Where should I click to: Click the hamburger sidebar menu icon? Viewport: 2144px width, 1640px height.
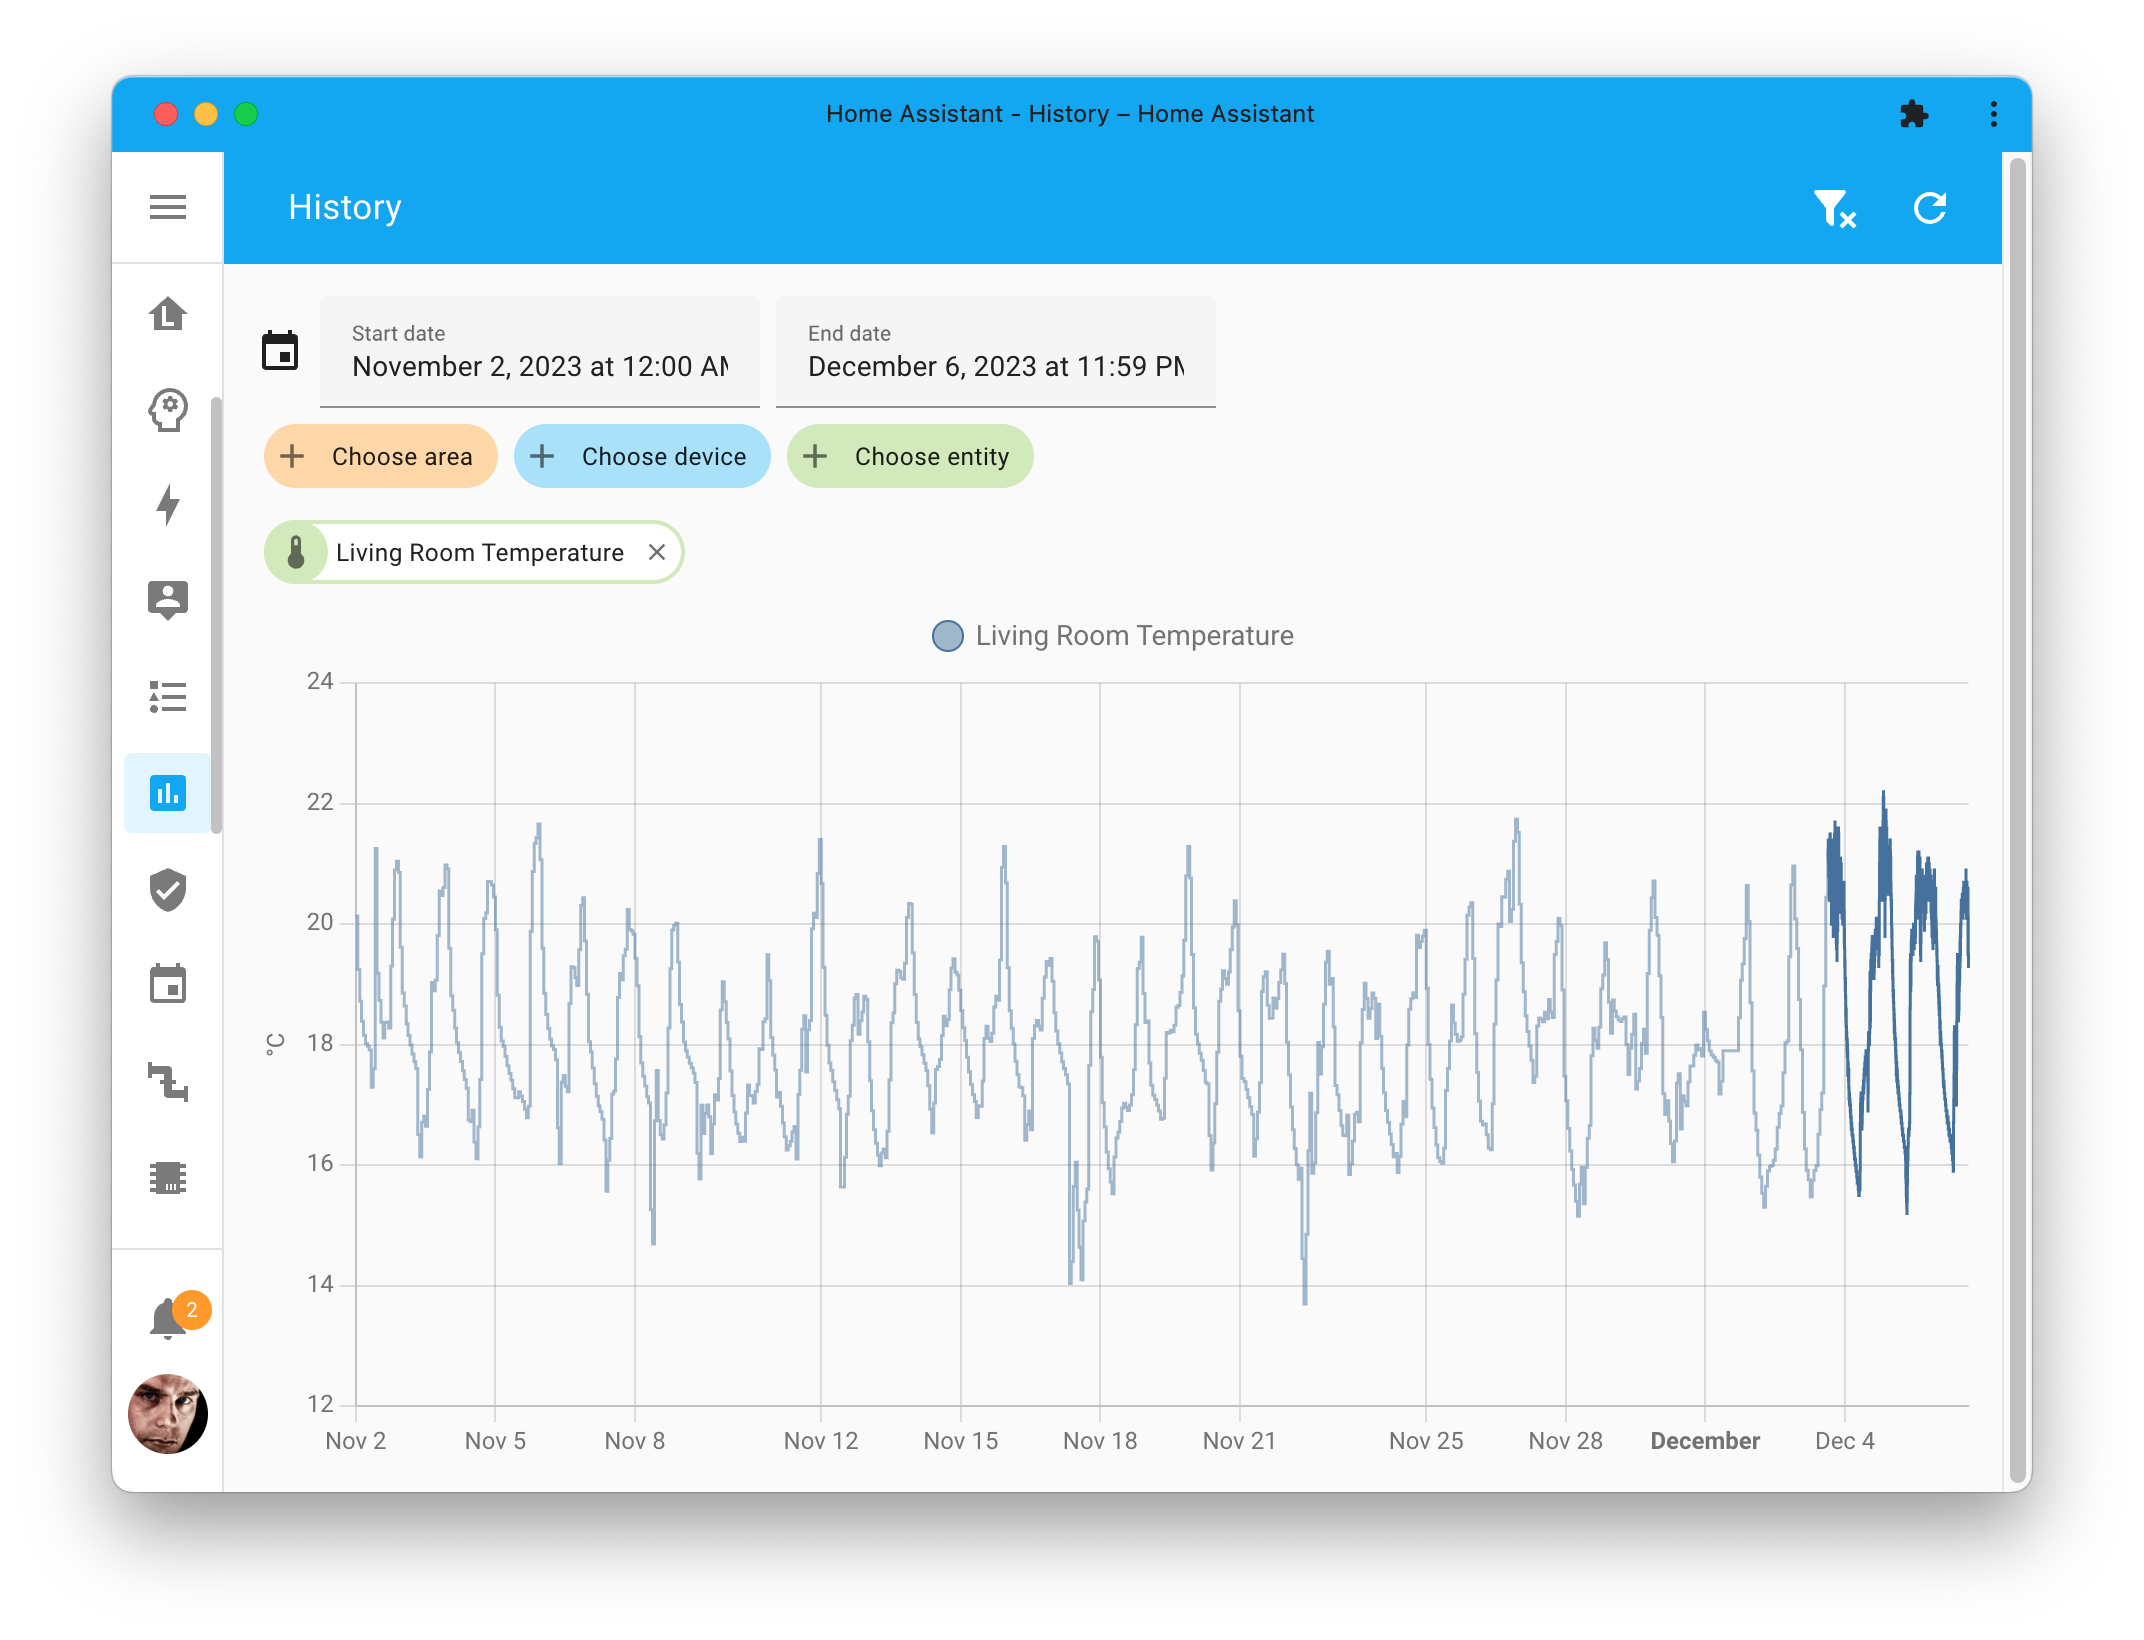(167, 207)
